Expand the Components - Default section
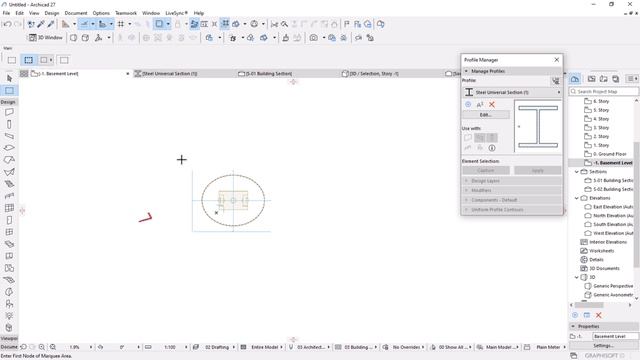The image size is (640, 360). point(512,200)
